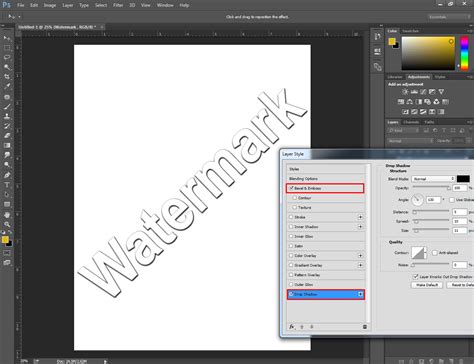Open the layer blend mode Normal dropdown
Image resolution: width=474 pixels, height=364 pixels.
coord(410,141)
